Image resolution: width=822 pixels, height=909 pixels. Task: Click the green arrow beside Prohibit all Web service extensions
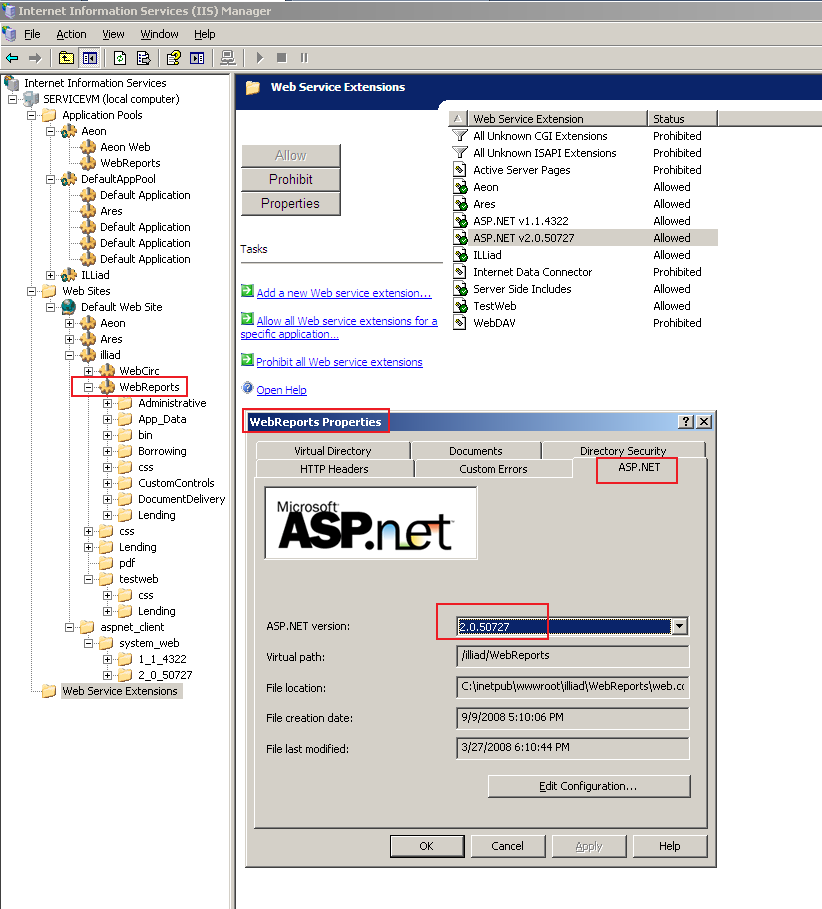click(x=248, y=360)
